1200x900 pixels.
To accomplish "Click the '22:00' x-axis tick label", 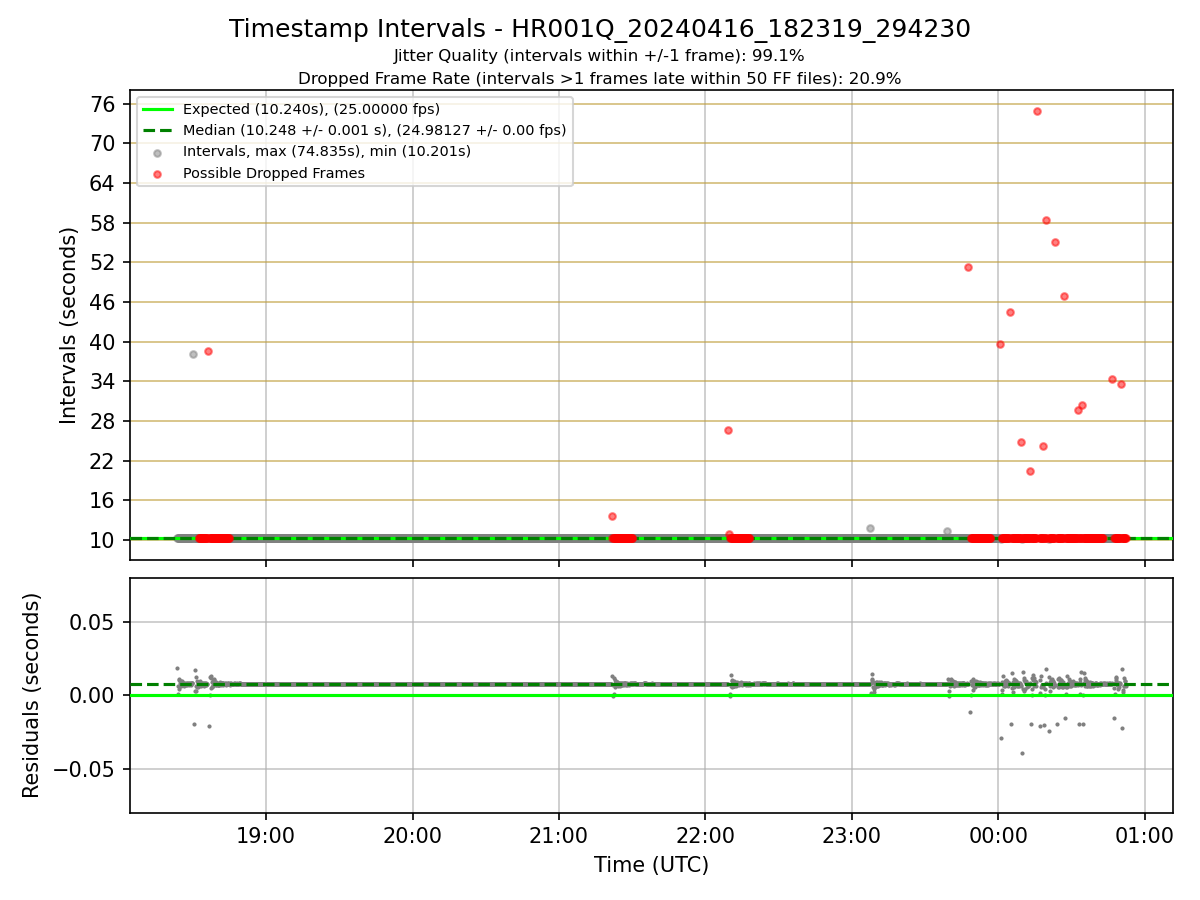I will [705, 836].
